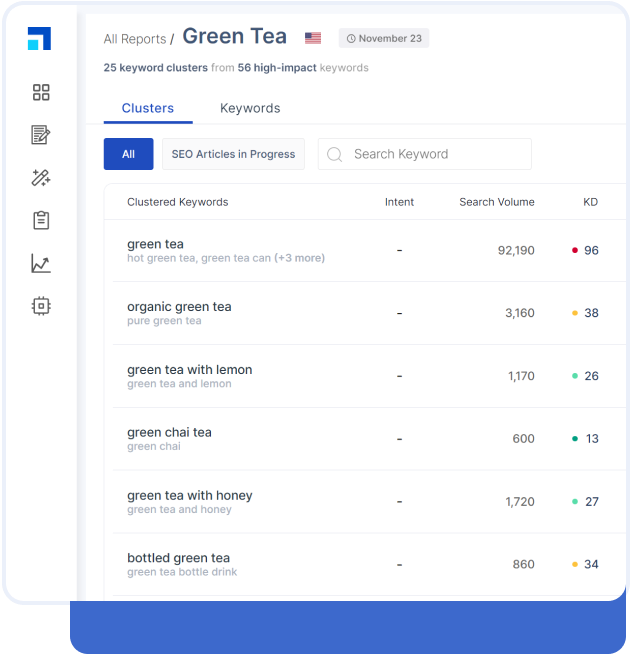Click the KD value 26
The height and width of the screenshot is (654, 631).
pos(591,376)
